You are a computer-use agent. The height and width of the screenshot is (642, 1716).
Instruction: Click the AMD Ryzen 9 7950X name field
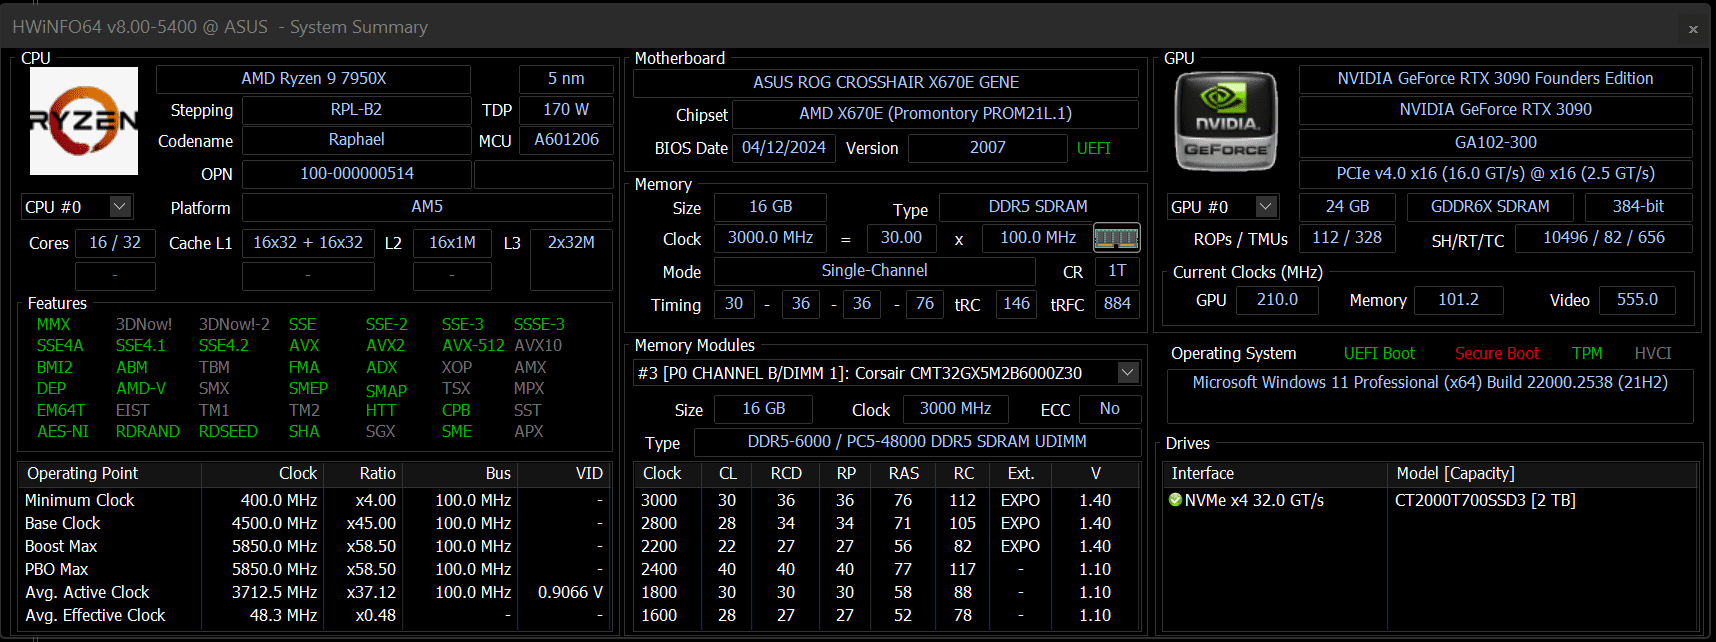(314, 78)
